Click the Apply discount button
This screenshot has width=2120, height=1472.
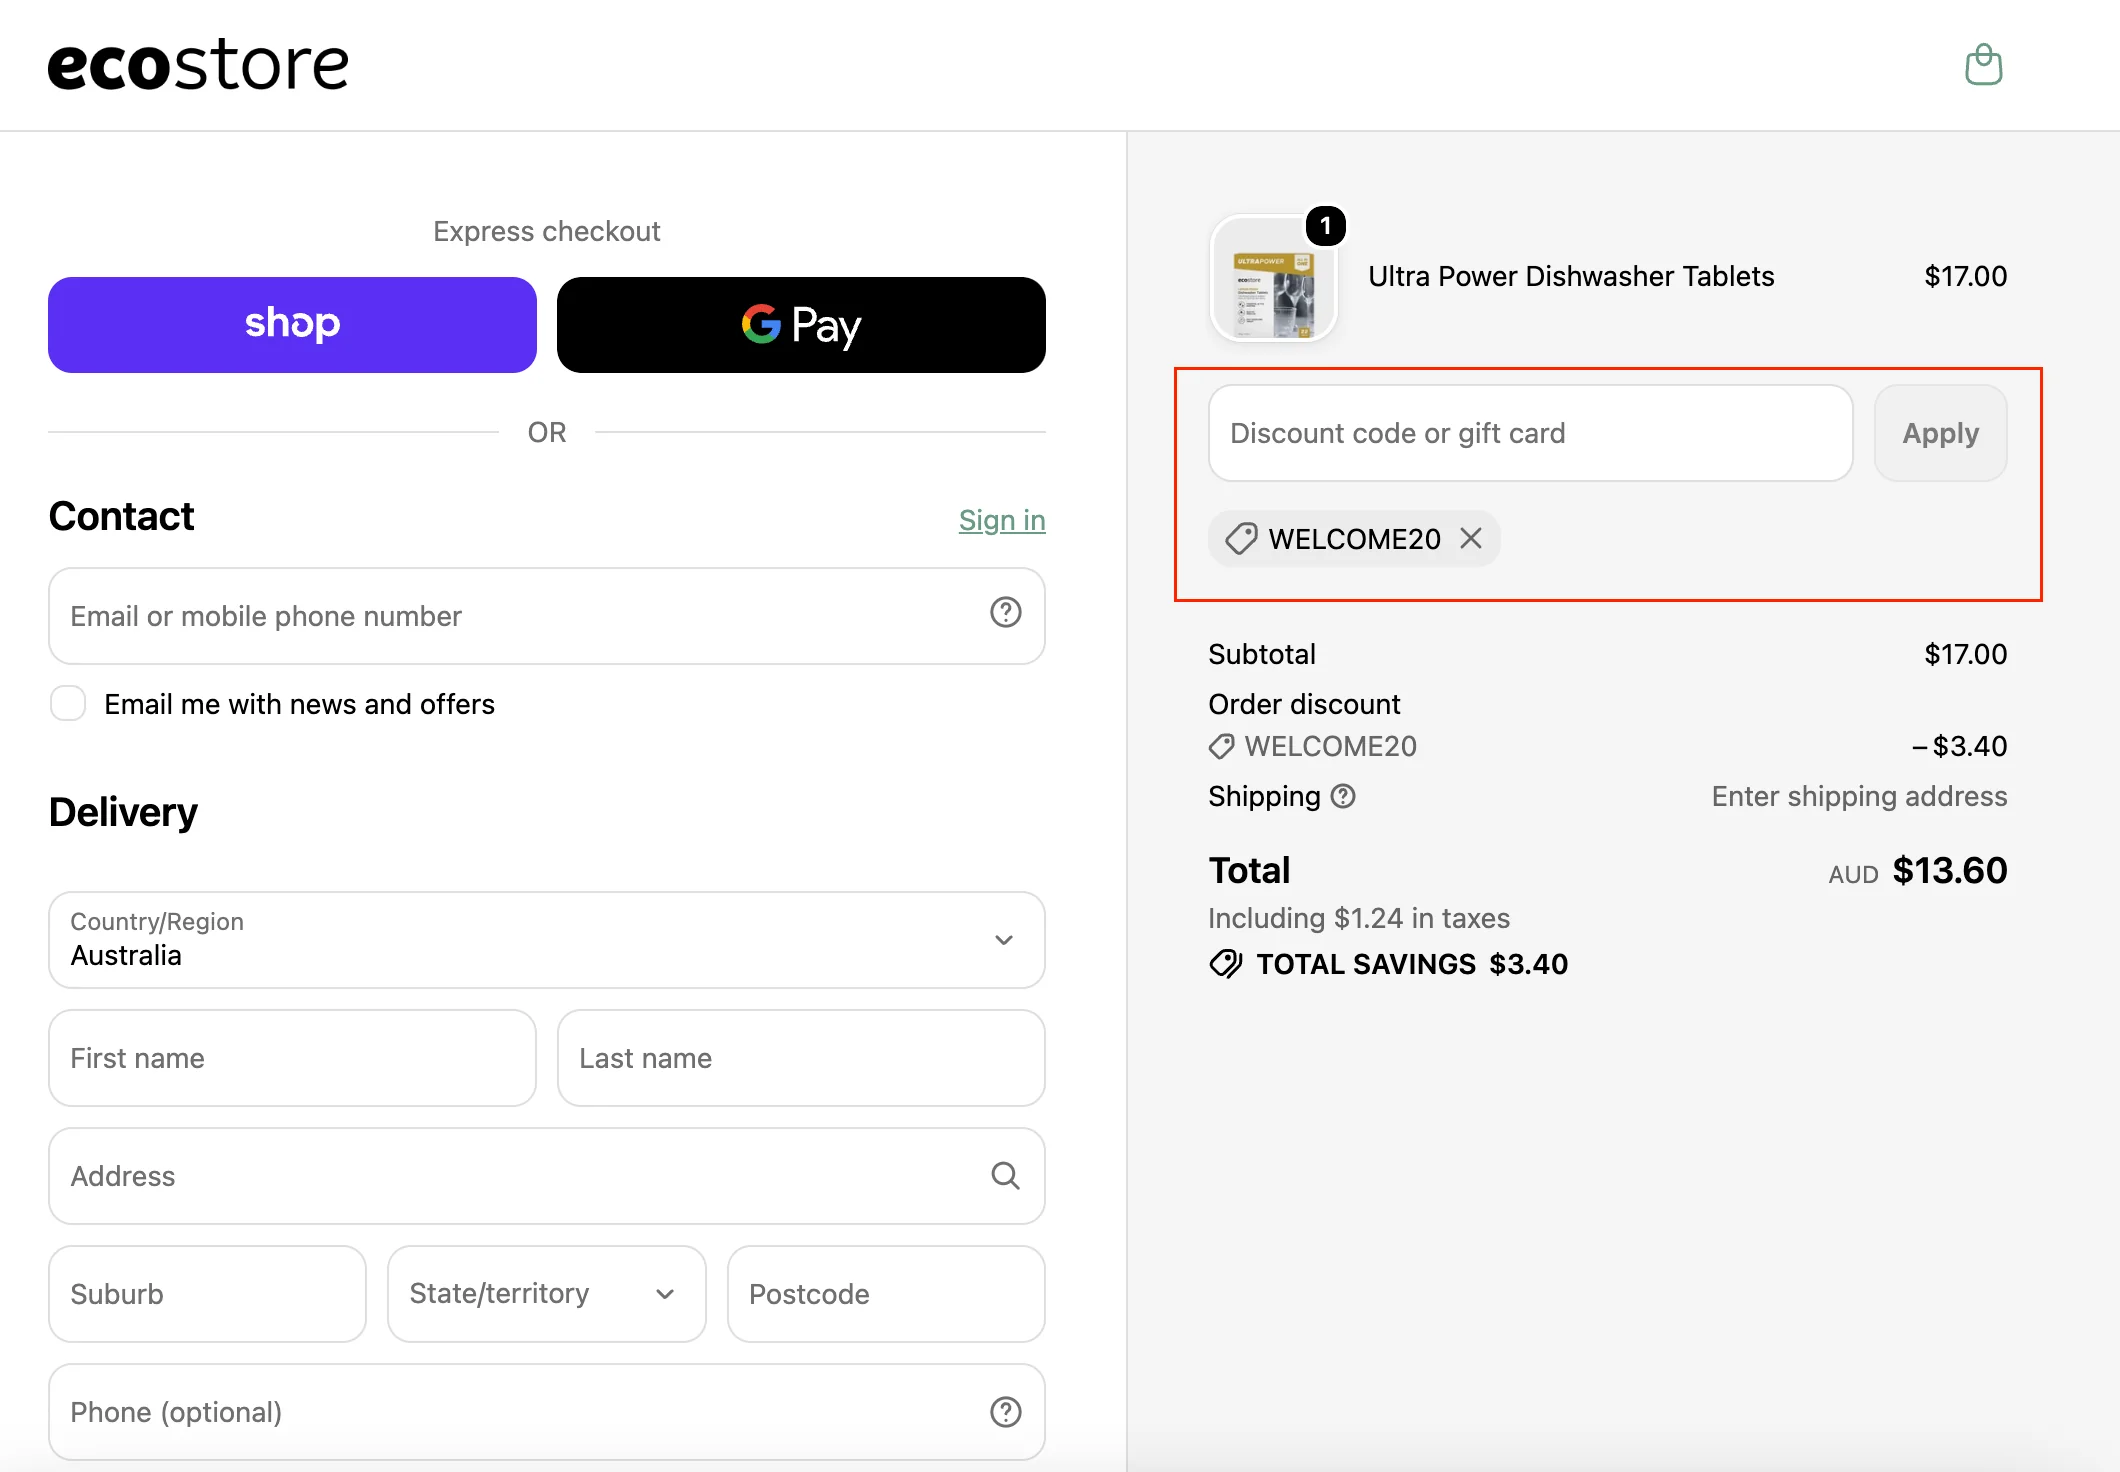[x=1940, y=433]
